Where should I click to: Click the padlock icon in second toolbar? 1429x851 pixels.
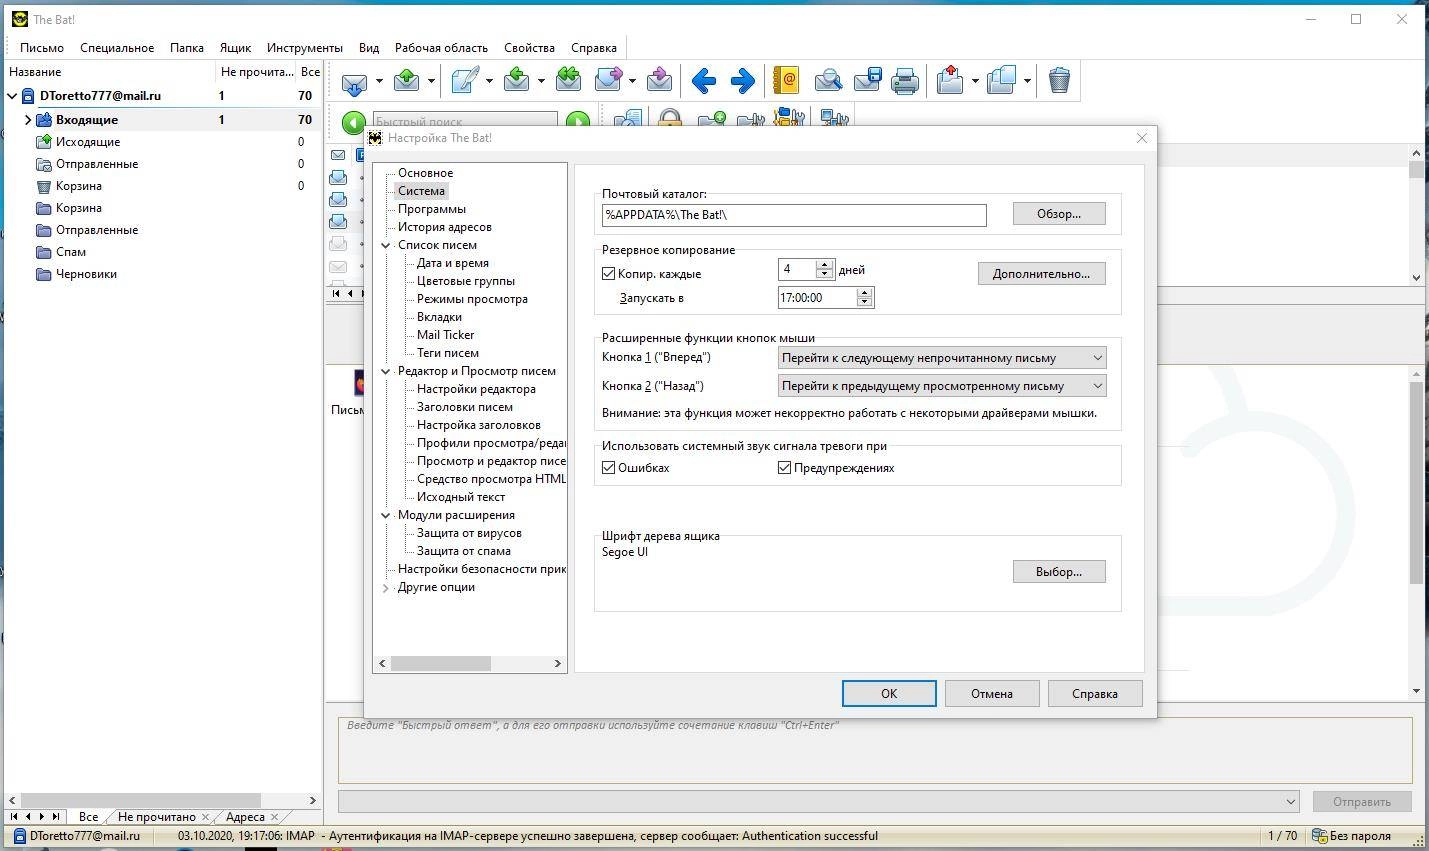tap(670, 119)
